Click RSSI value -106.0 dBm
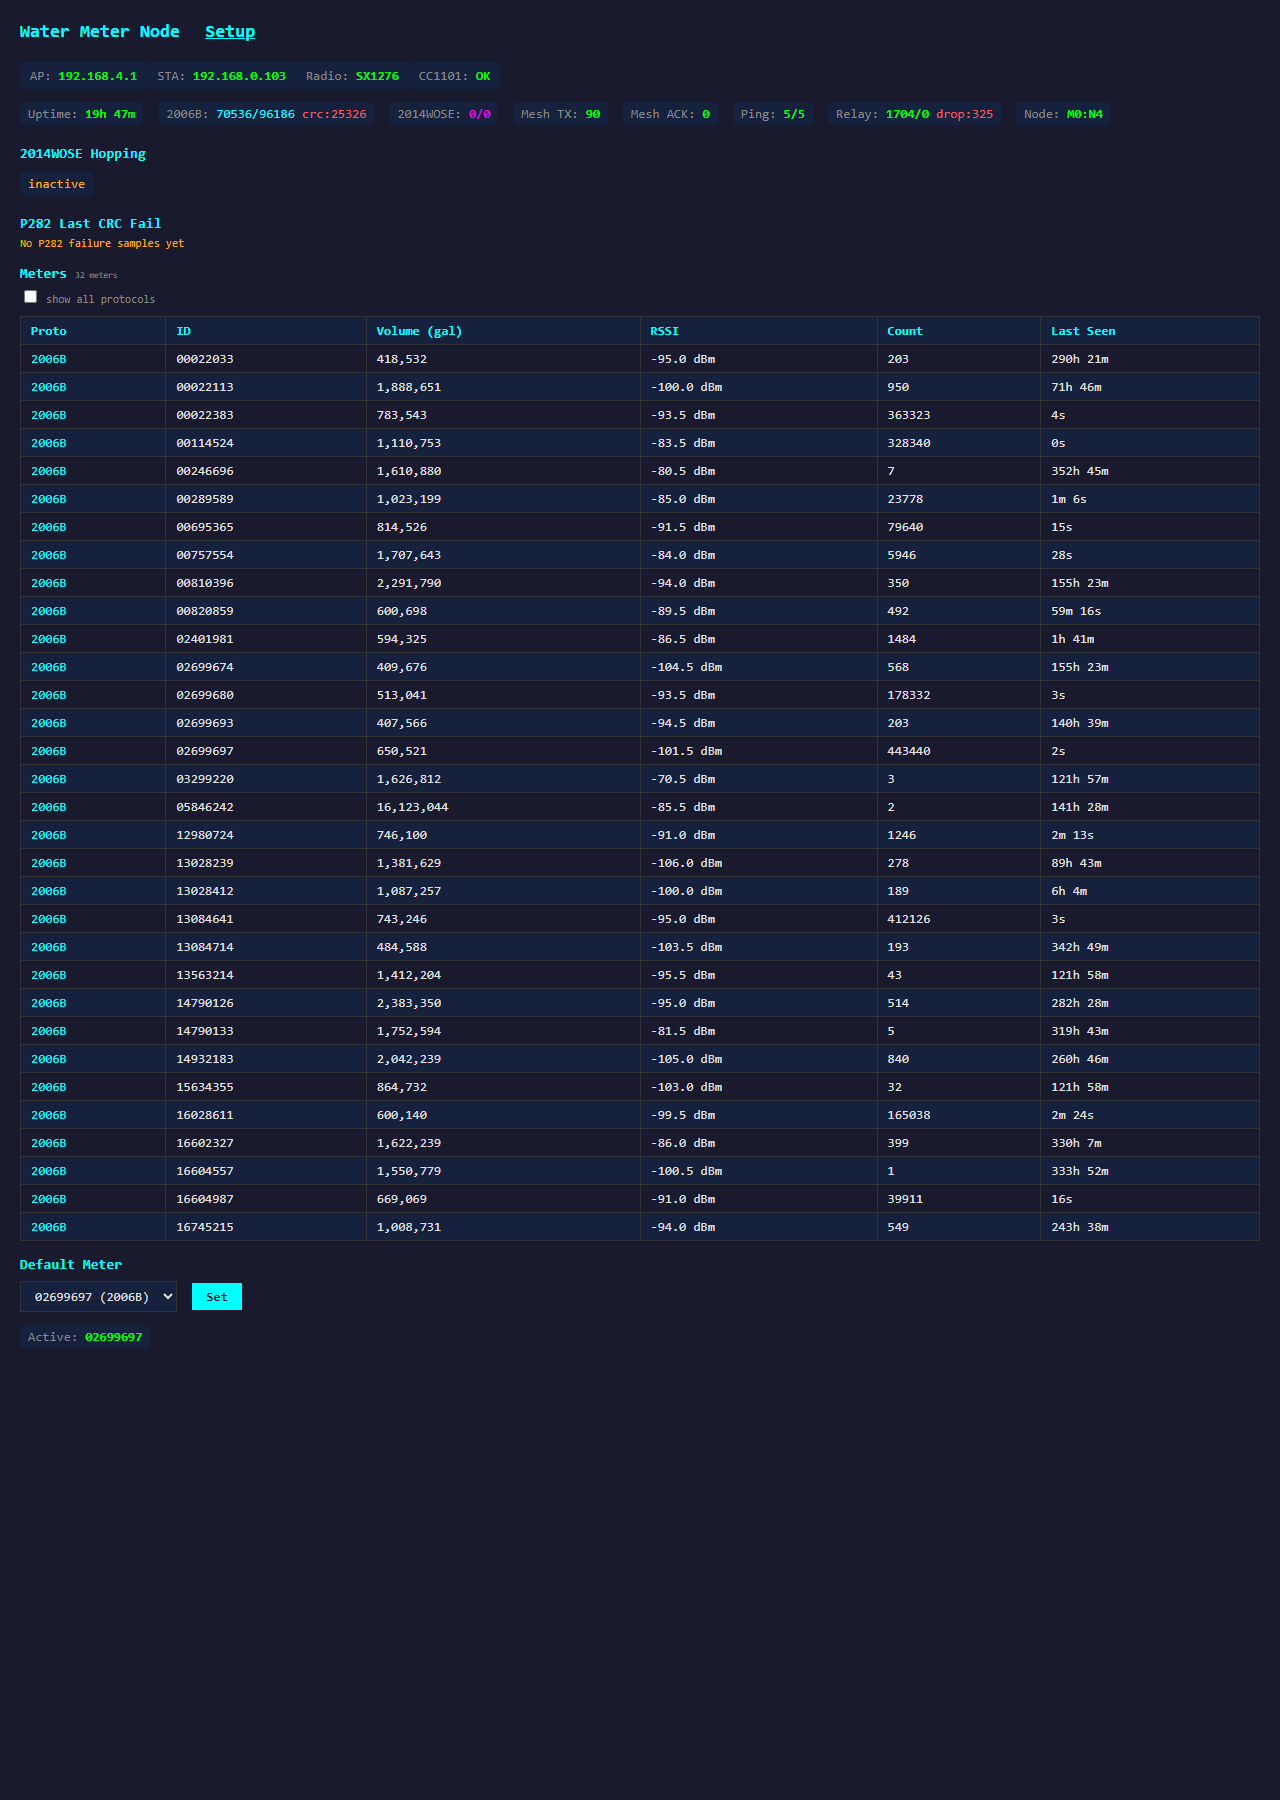The image size is (1280, 1800). tap(686, 863)
